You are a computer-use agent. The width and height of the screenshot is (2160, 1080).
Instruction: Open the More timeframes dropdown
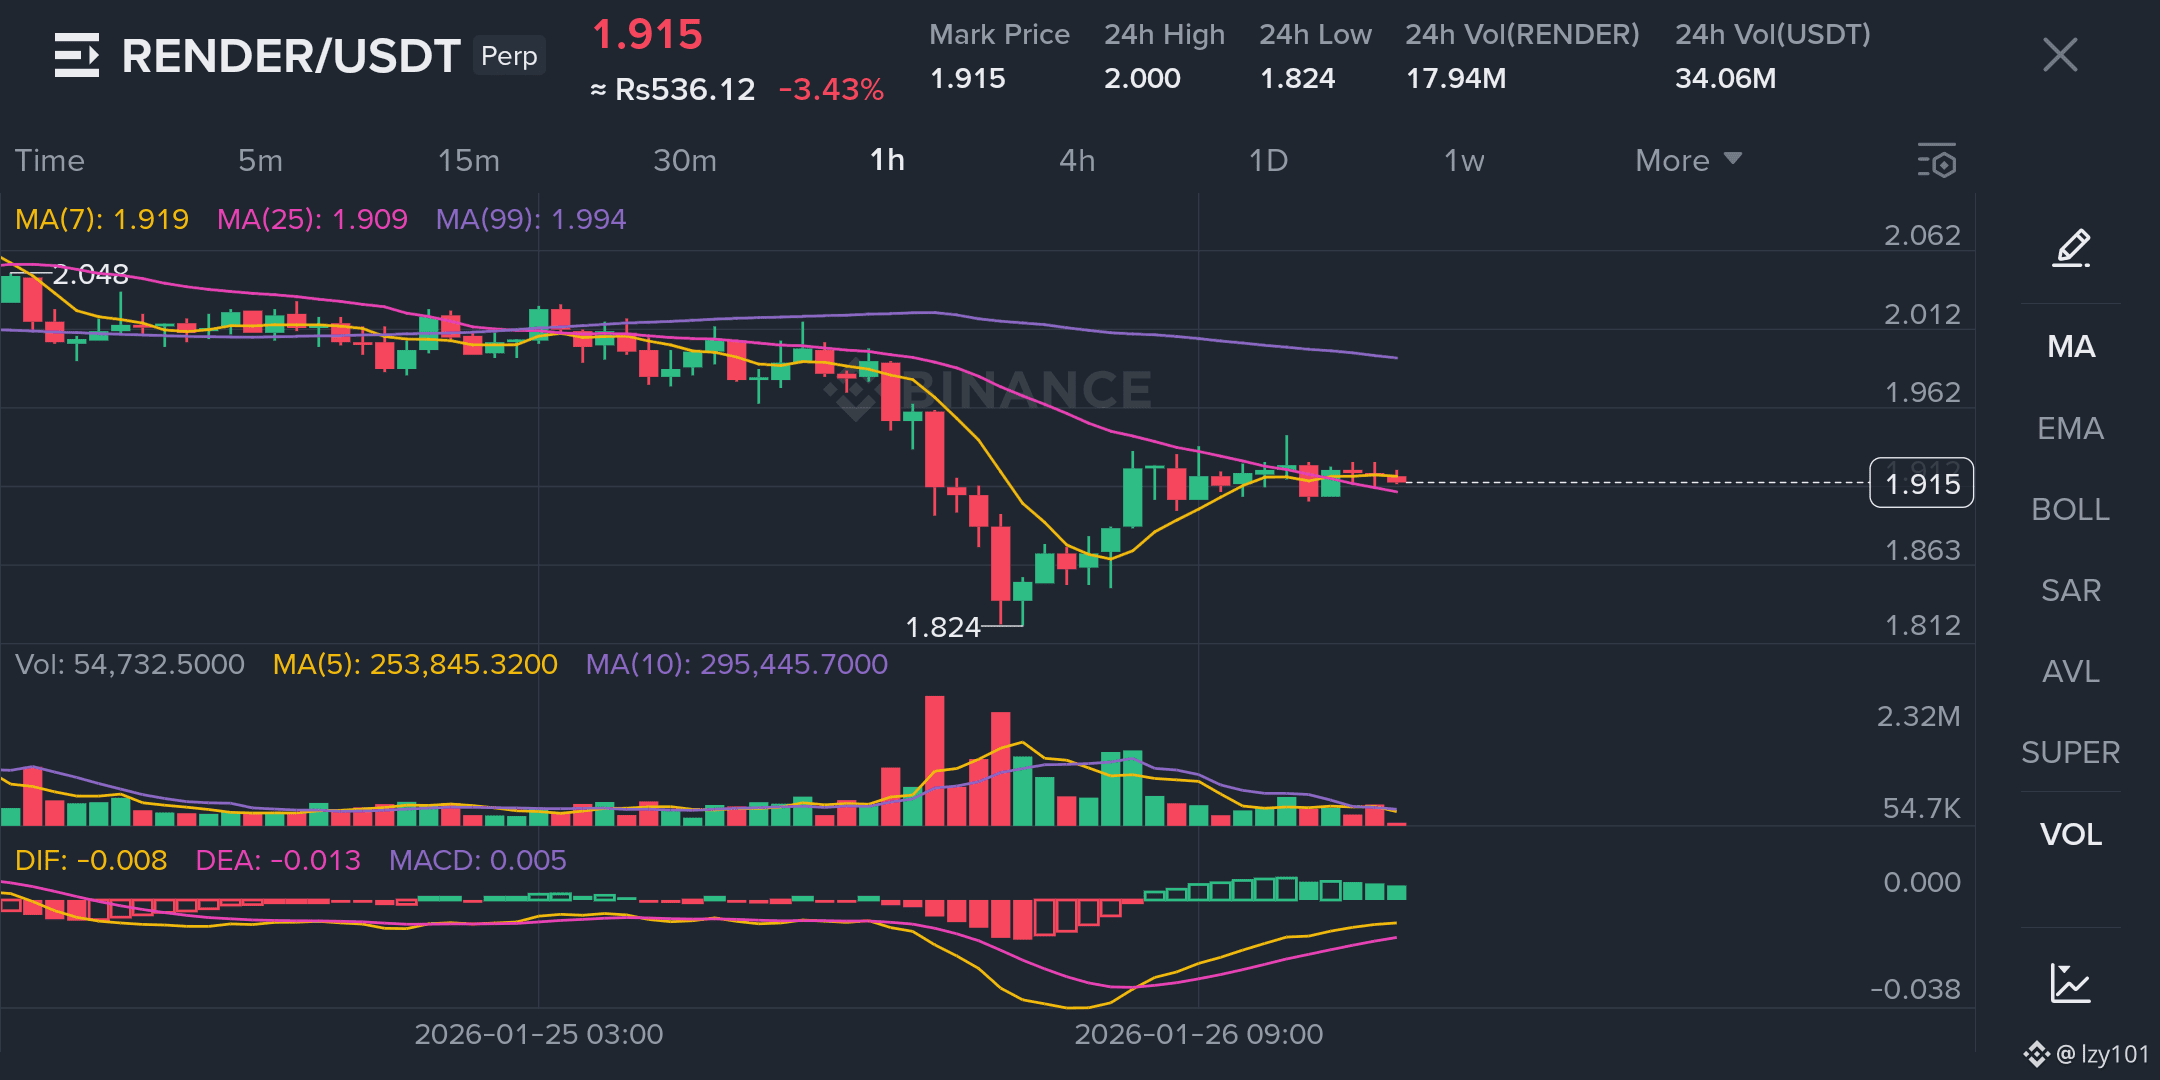pos(1688,160)
